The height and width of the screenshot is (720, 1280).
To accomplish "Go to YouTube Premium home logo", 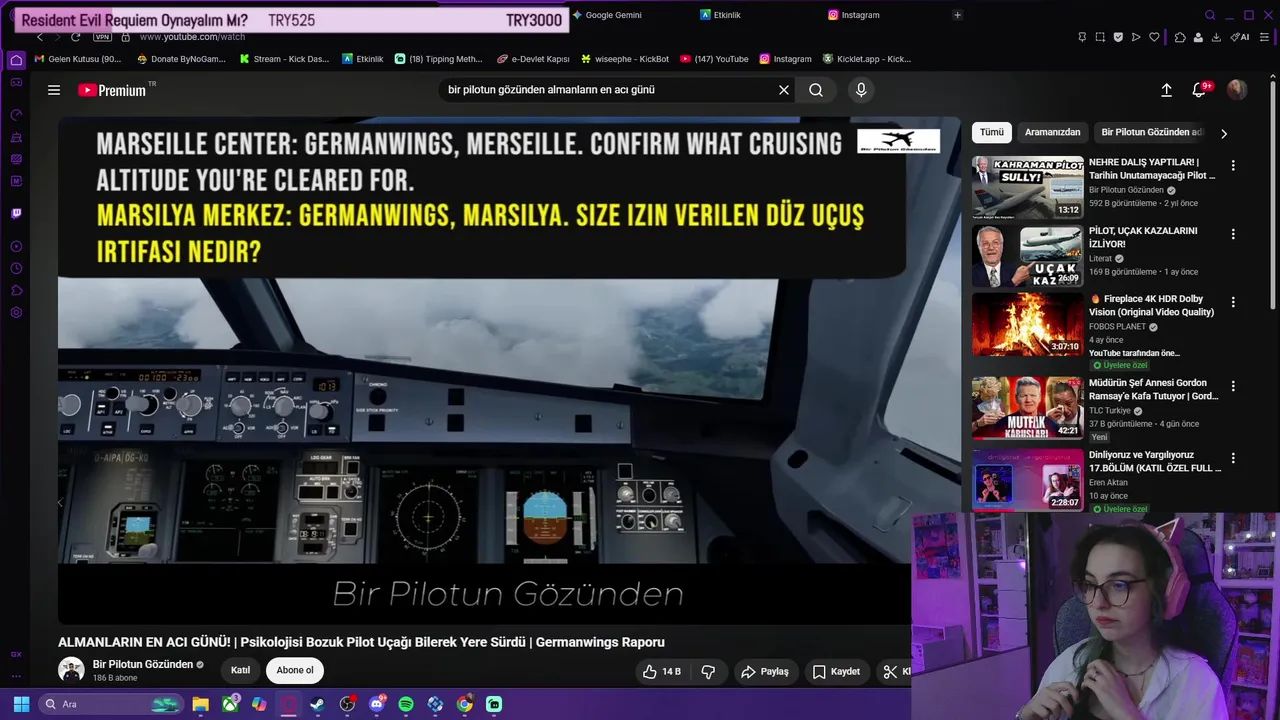I will (112, 90).
